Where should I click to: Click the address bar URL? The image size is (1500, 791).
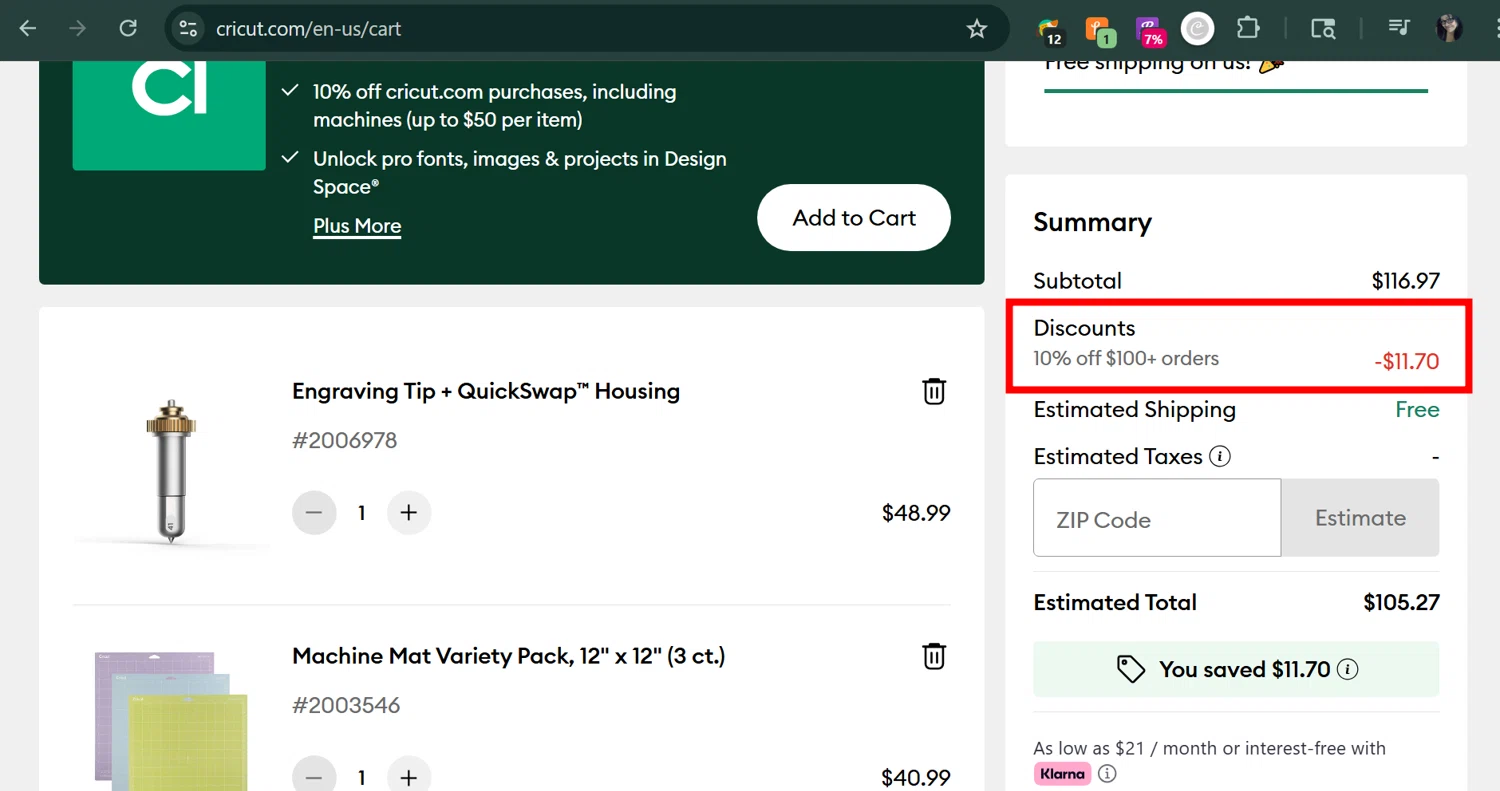[309, 29]
